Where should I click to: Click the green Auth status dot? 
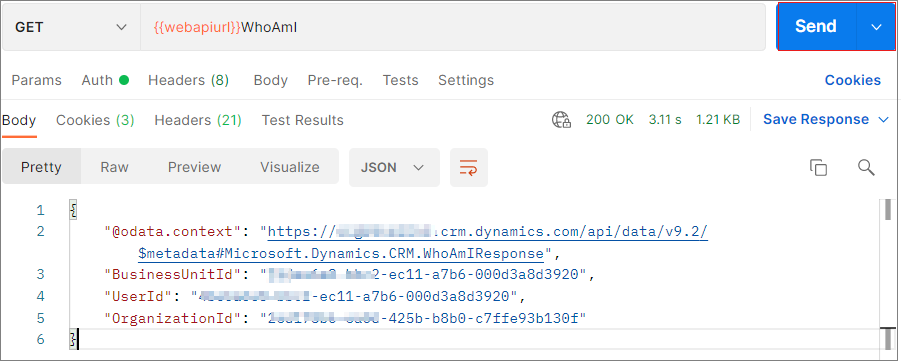[x=124, y=80]
